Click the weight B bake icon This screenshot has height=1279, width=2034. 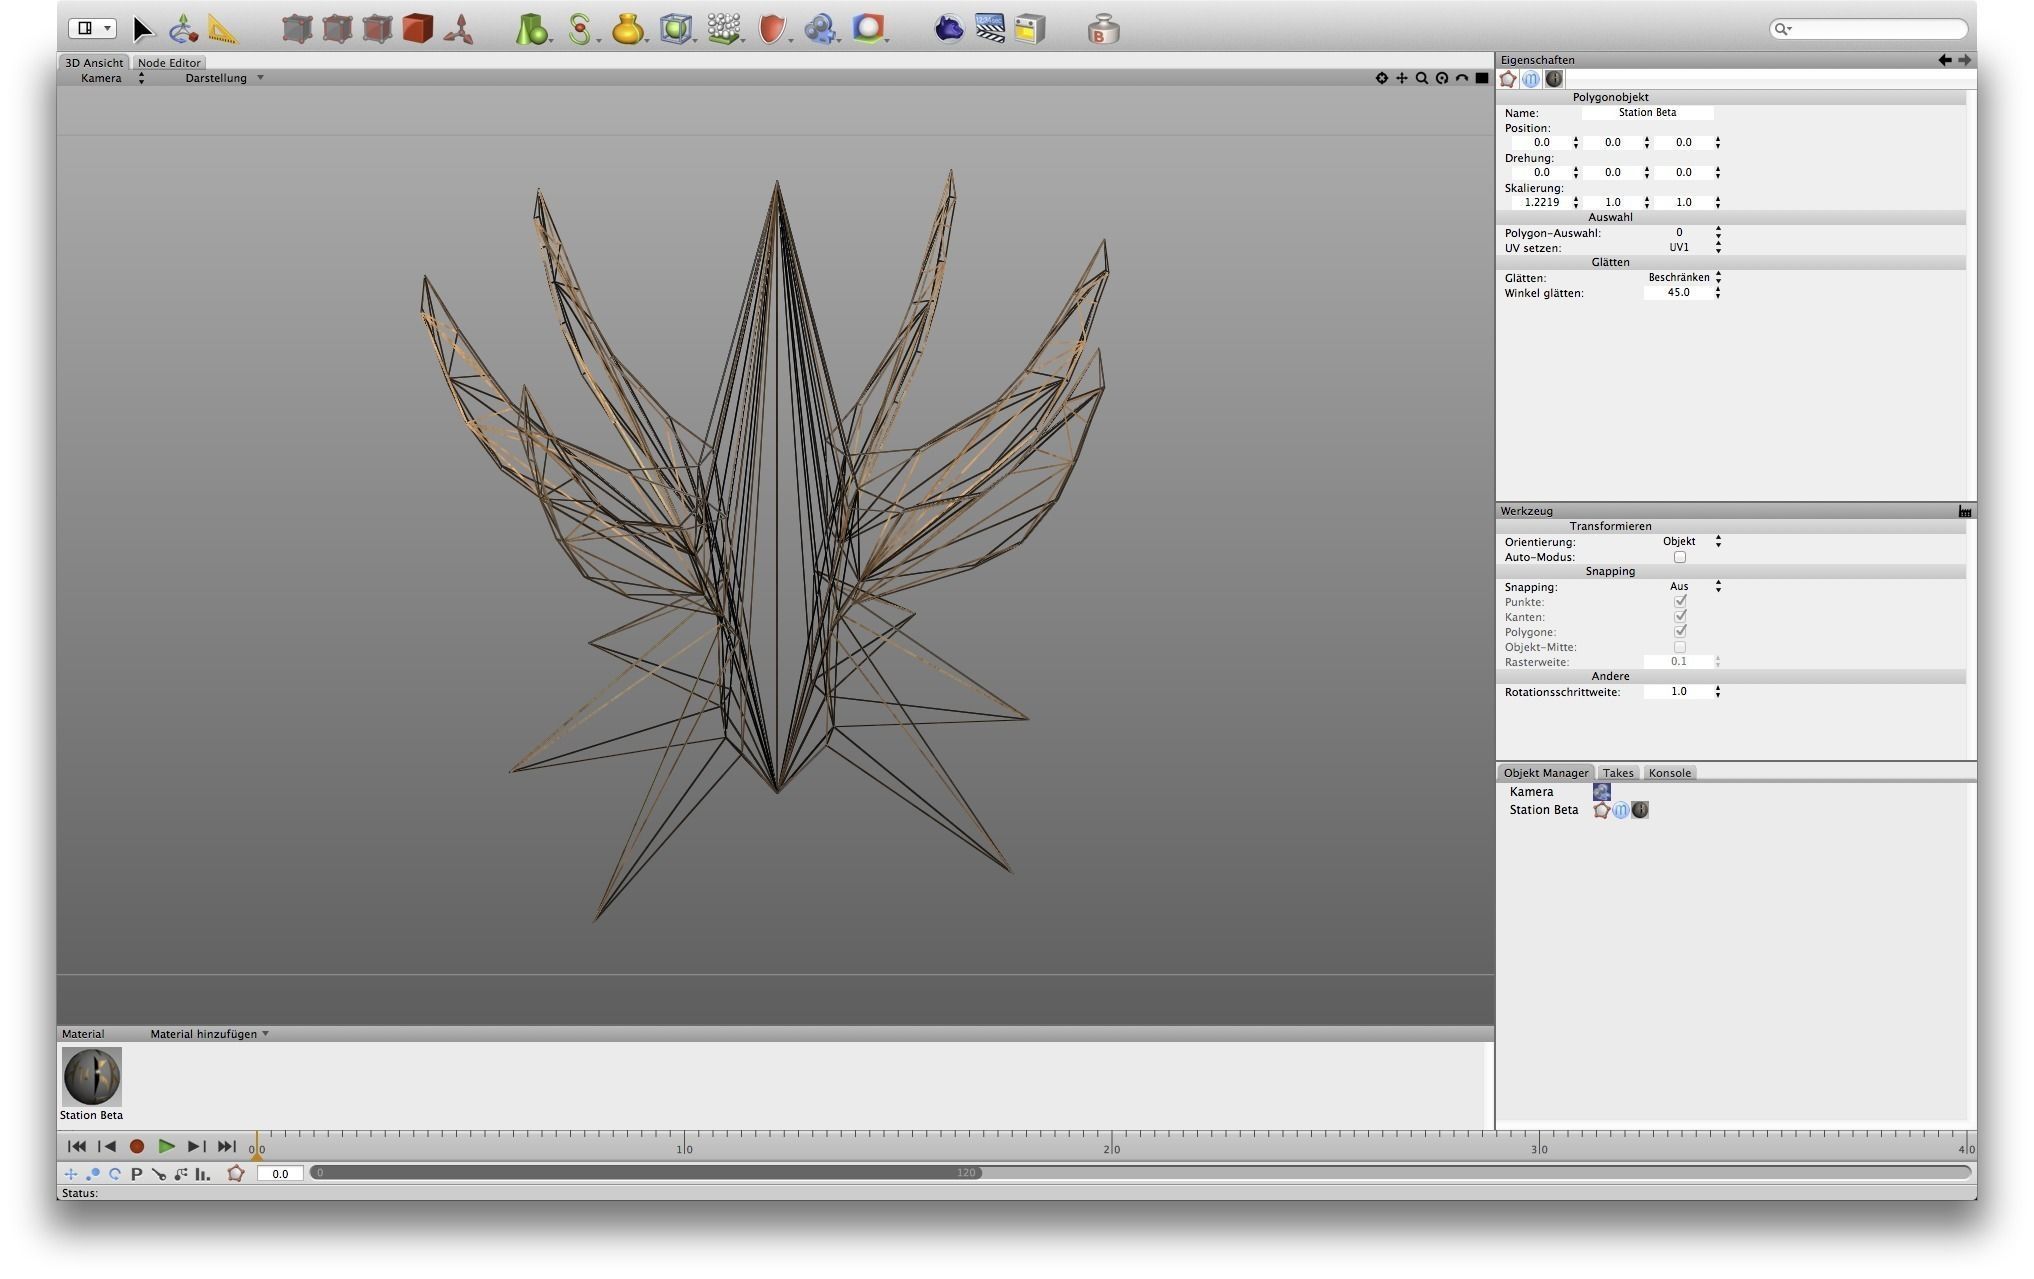tap(1102, 30)
